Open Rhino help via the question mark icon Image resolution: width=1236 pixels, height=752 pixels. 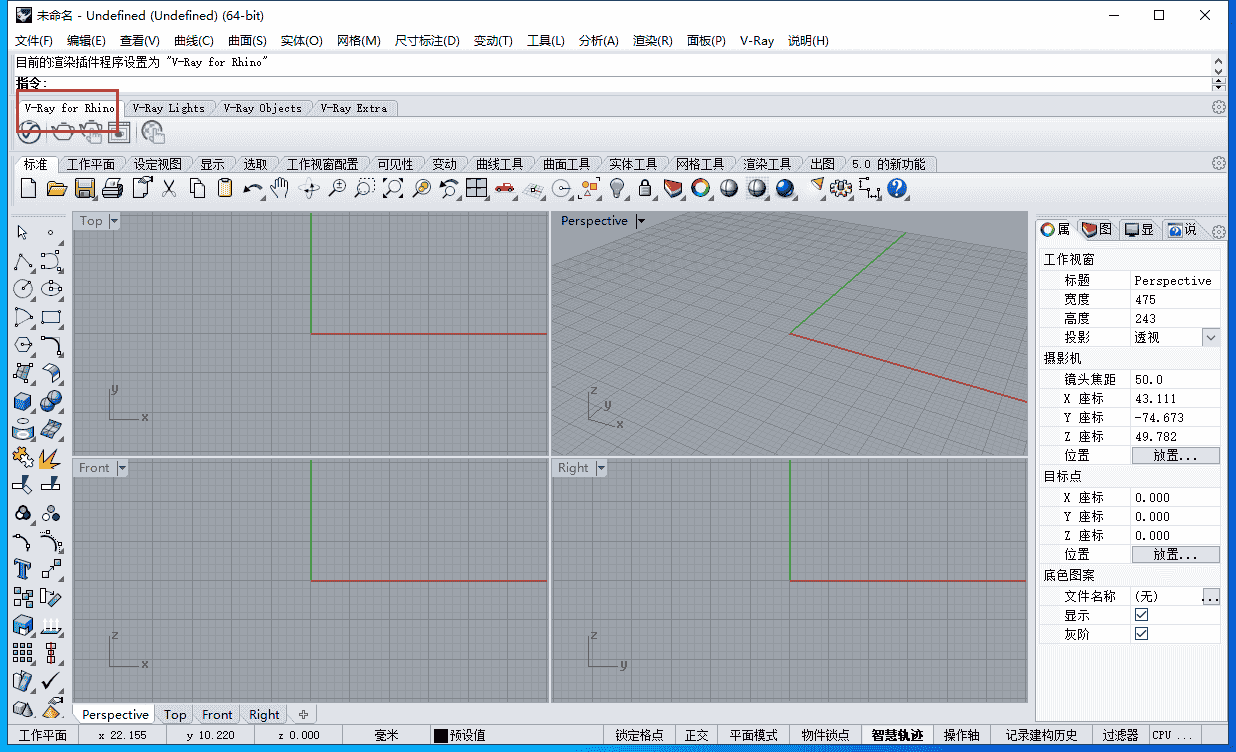(x=897, y=188)
